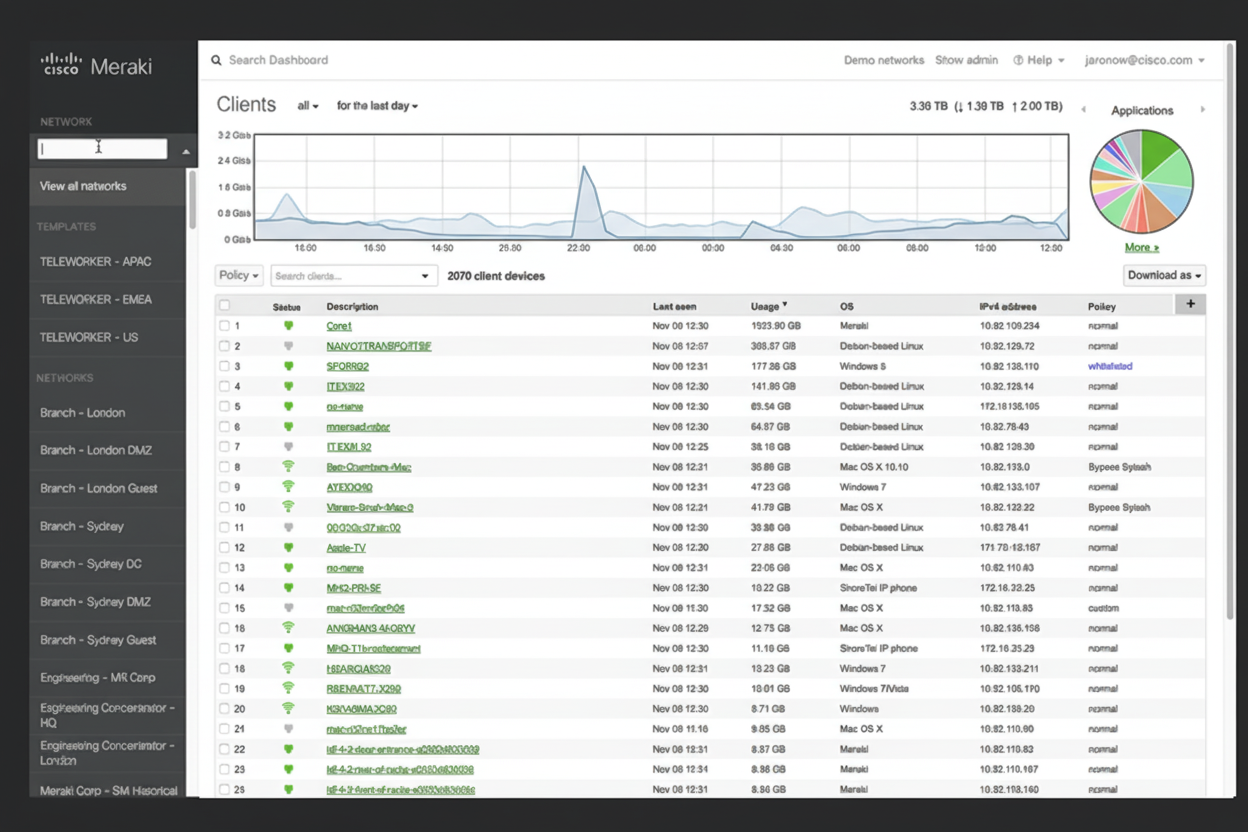Open the Applications pie chart
Image resolution: width=1248 pixels, height=832 pixels.
click(1141, 181)
